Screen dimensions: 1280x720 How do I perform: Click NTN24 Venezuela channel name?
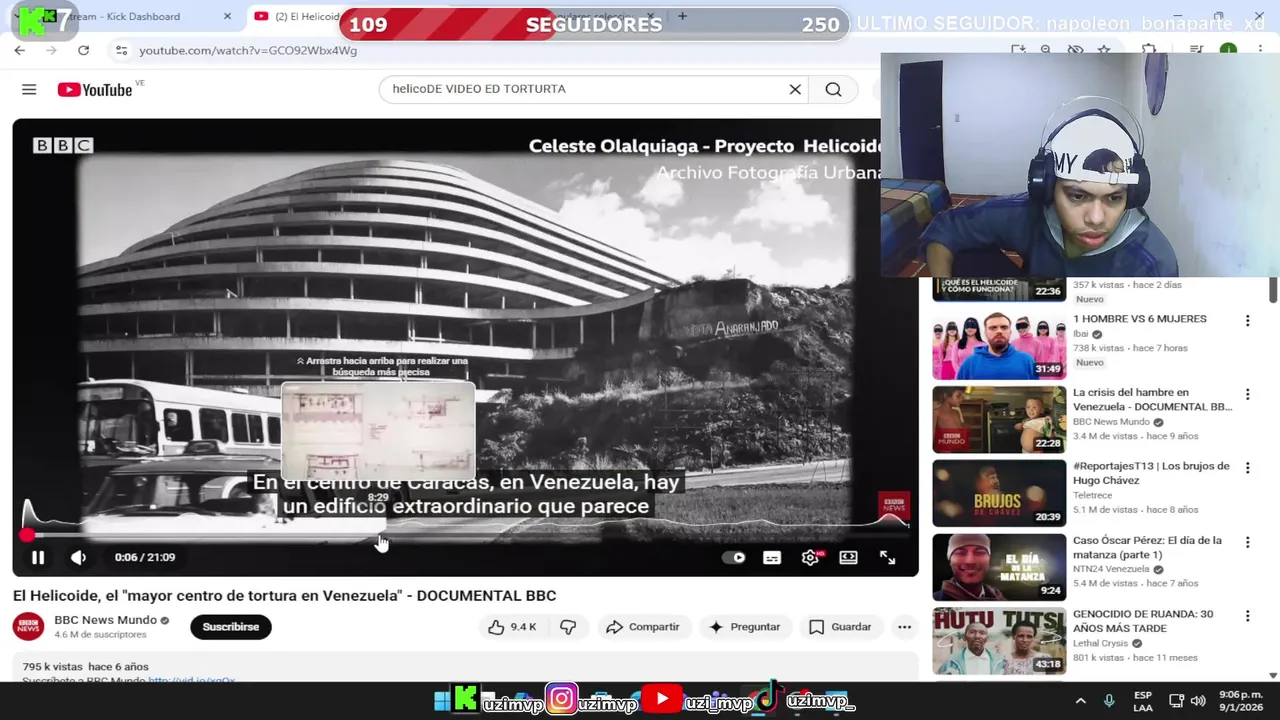[x=1112, y=569]
